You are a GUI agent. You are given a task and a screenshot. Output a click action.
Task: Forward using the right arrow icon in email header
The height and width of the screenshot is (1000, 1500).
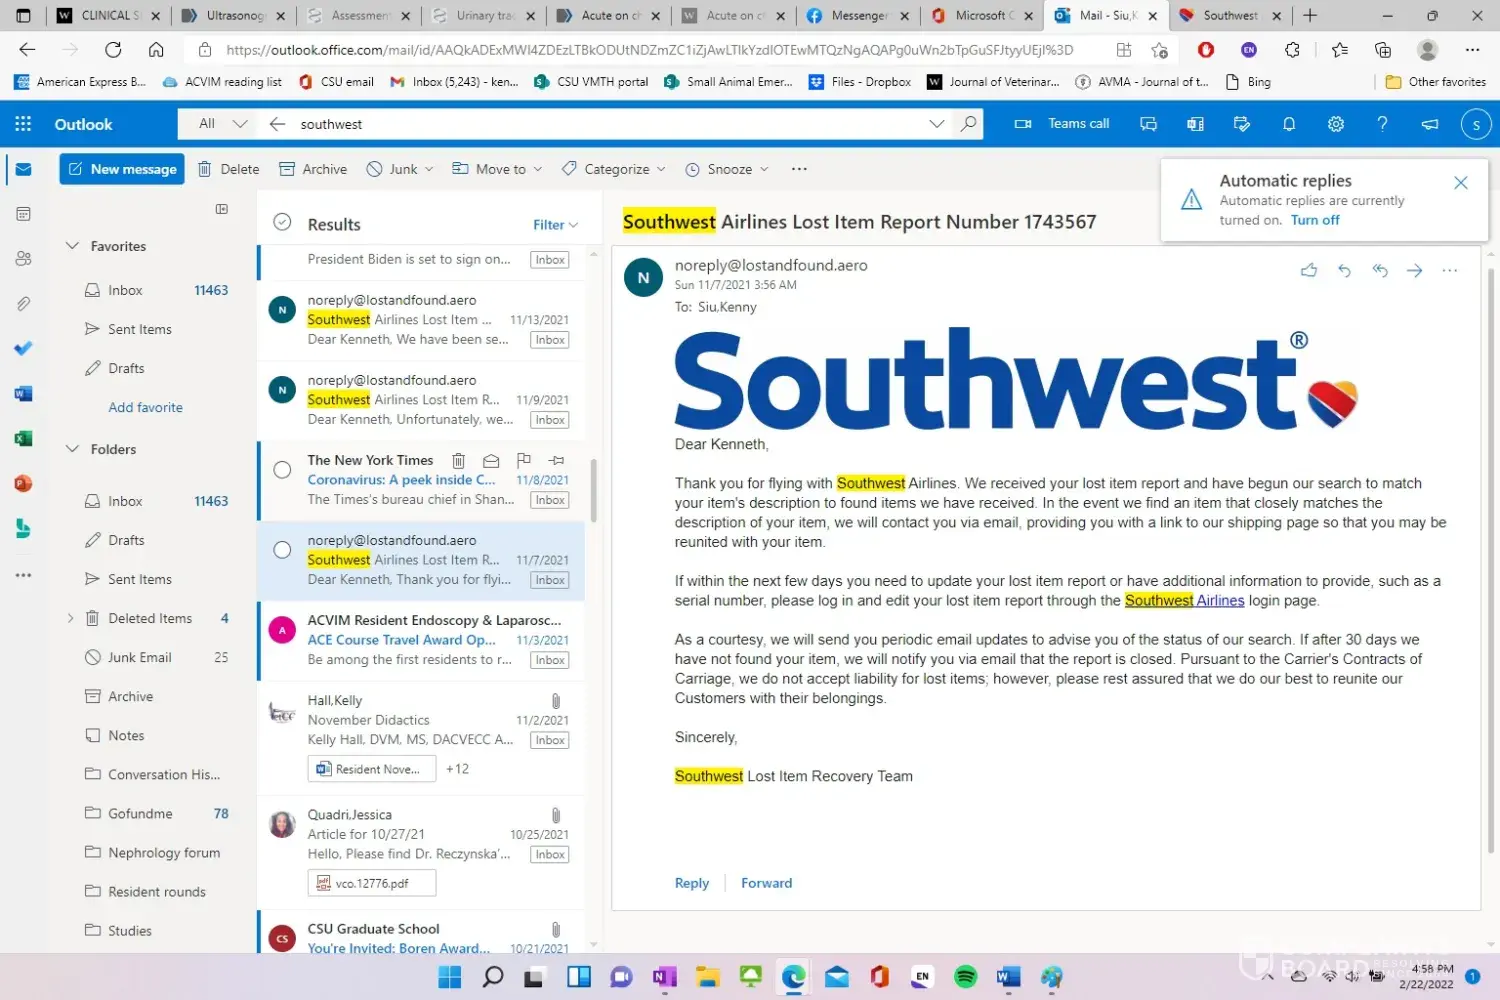1414,270
